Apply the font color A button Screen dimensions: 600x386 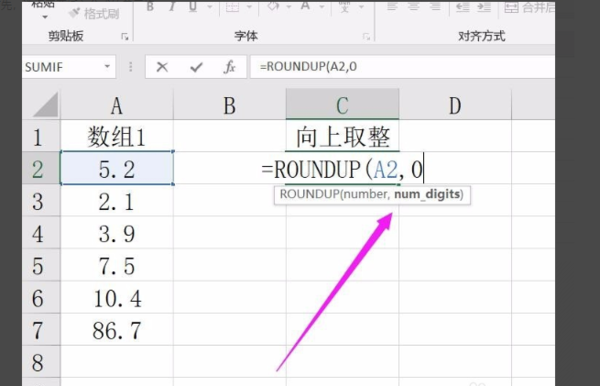(x=305, y=7)
